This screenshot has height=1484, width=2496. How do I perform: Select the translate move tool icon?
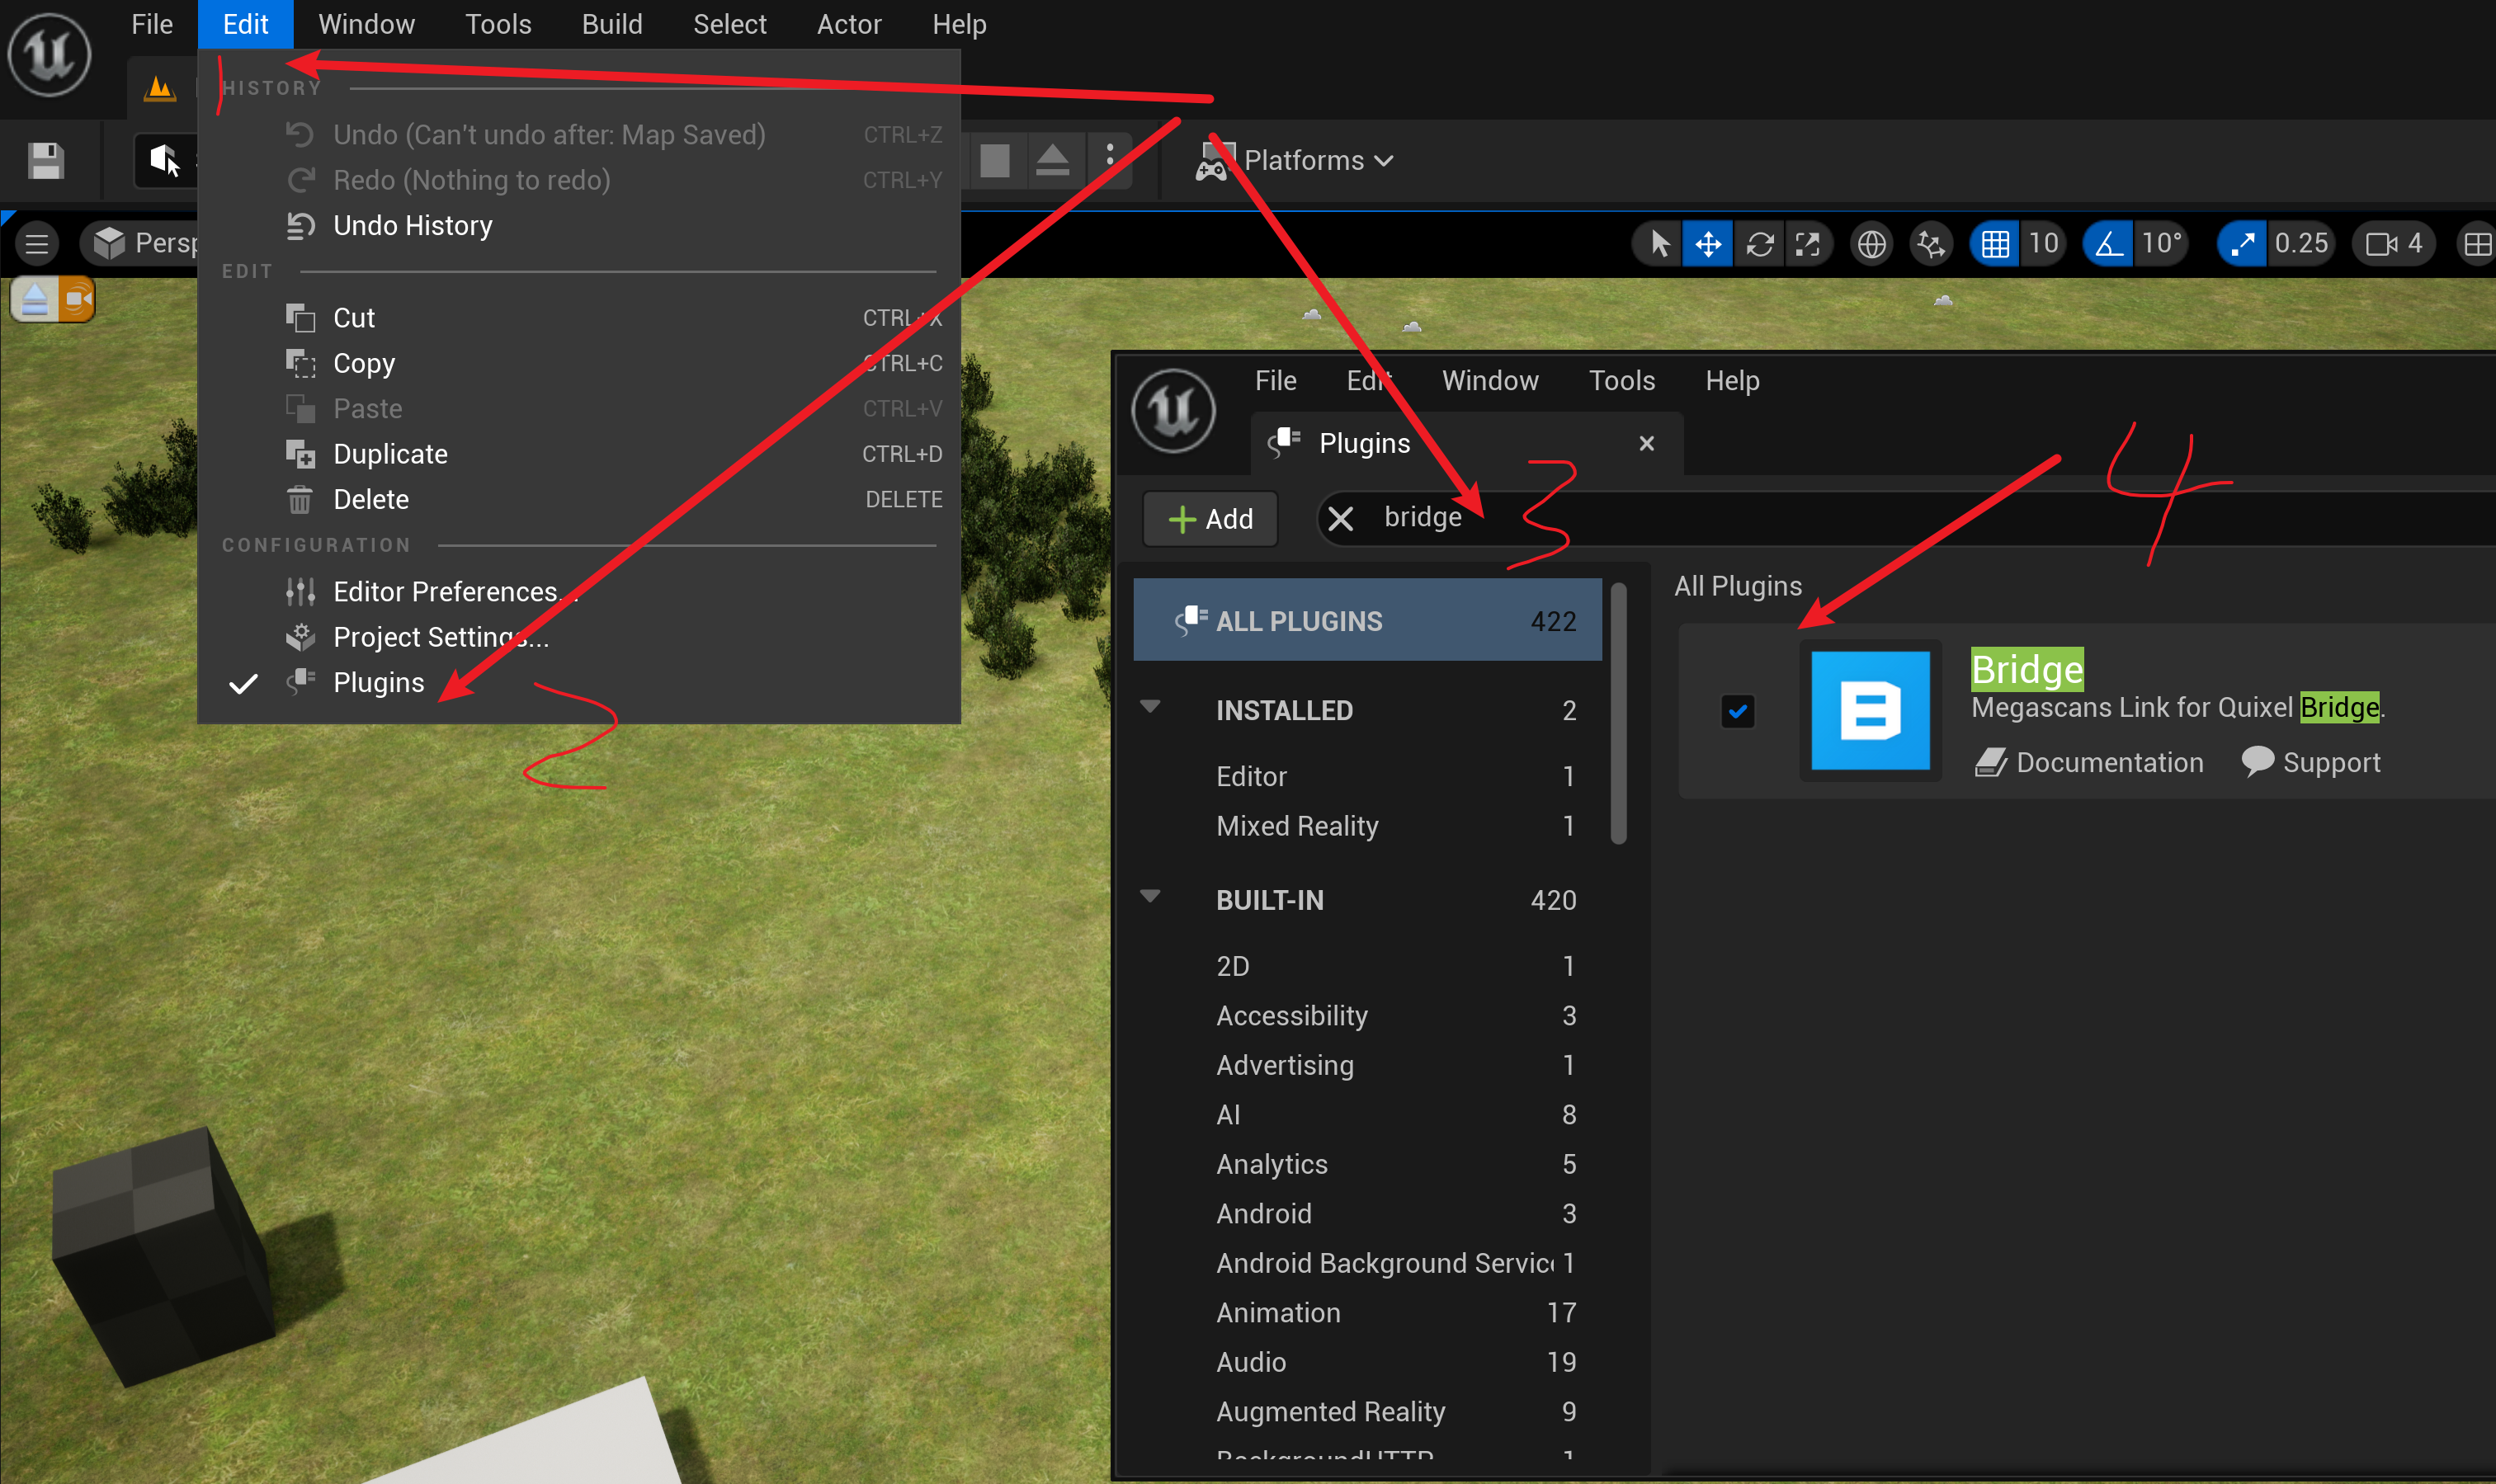1707,244
